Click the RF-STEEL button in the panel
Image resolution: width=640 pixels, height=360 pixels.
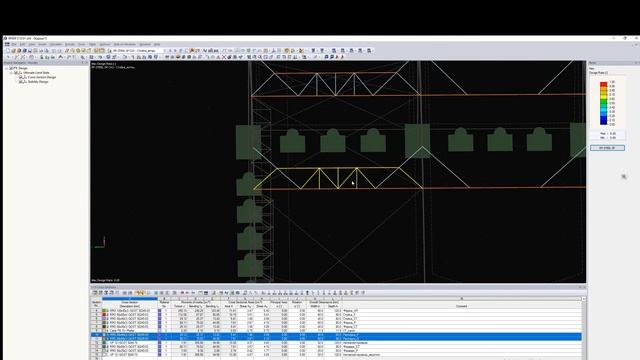click(607, 148)
